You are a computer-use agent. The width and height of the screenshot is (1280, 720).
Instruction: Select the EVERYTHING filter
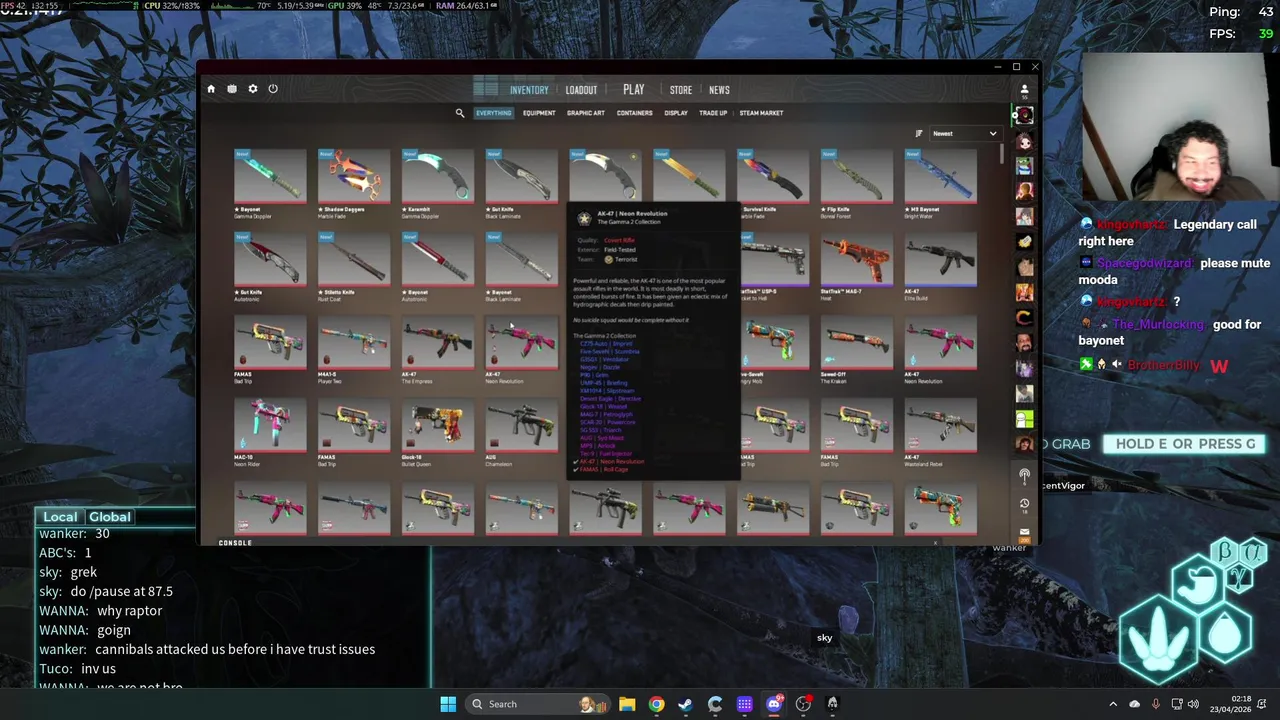(x=493, y=113)
